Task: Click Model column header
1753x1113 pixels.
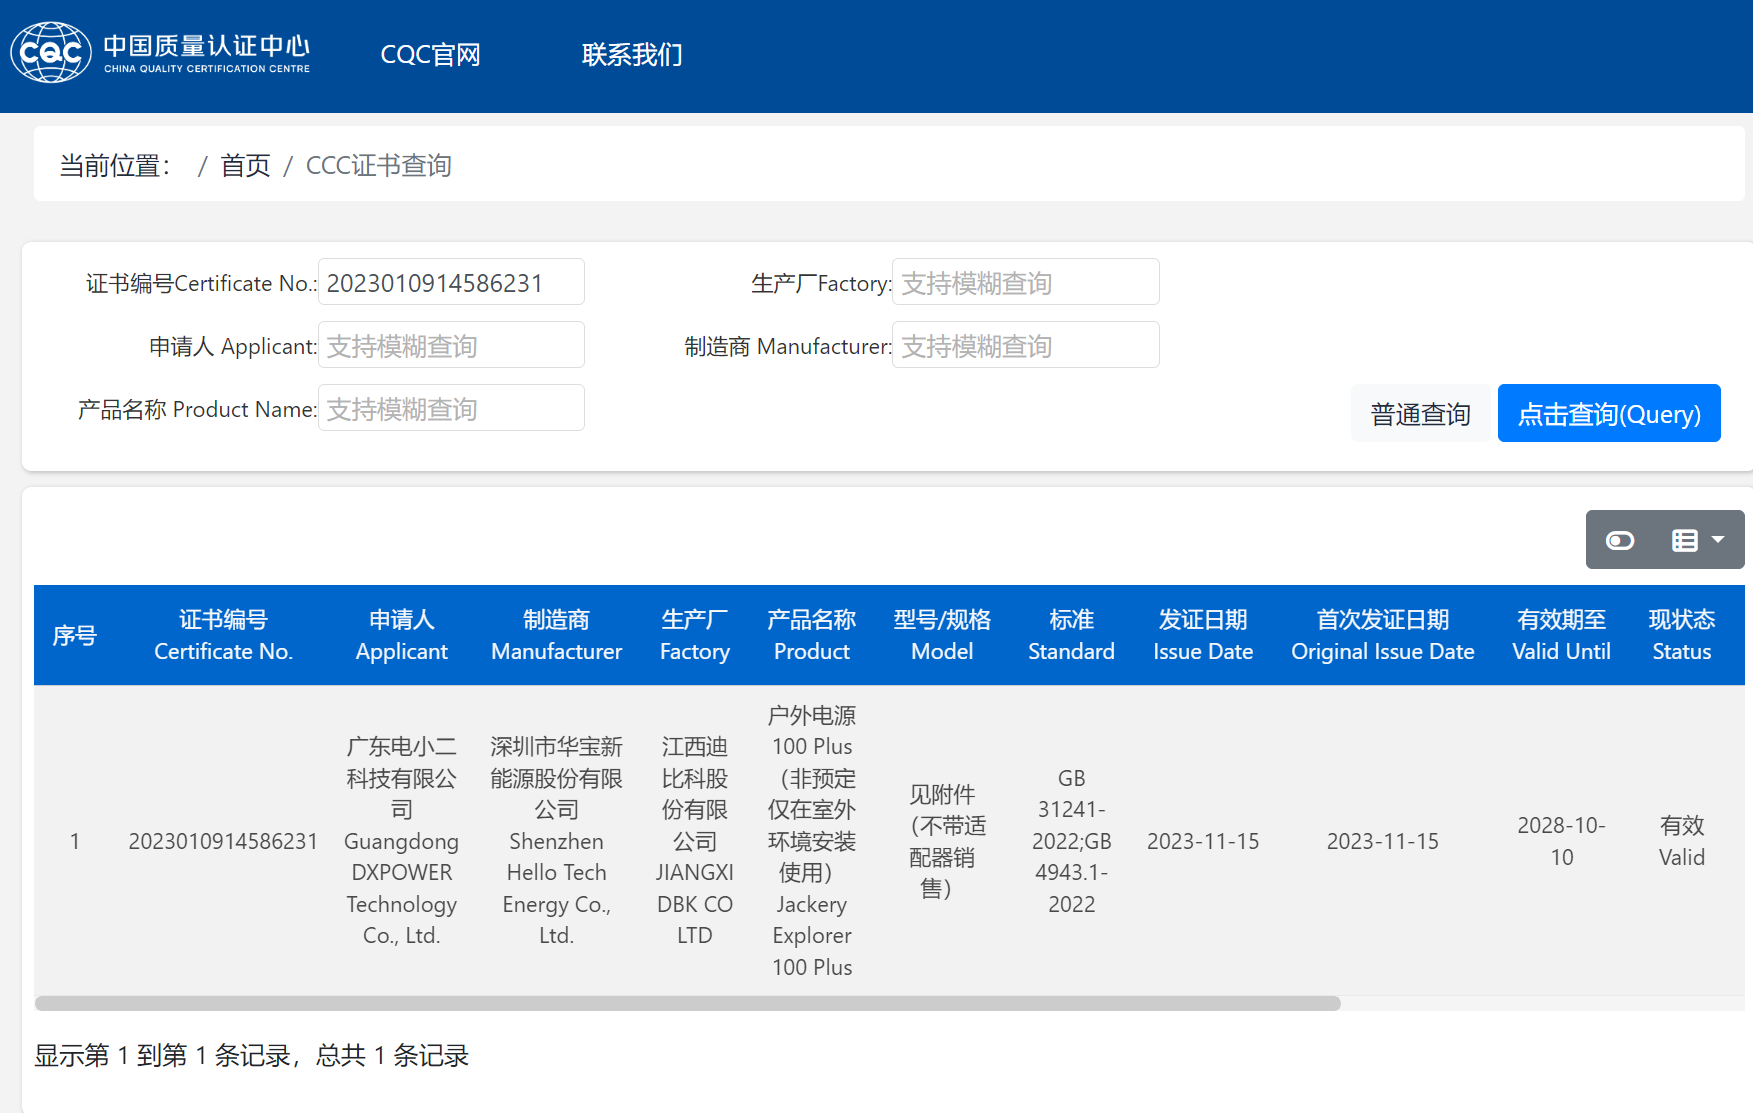Action: coord(942,635)
